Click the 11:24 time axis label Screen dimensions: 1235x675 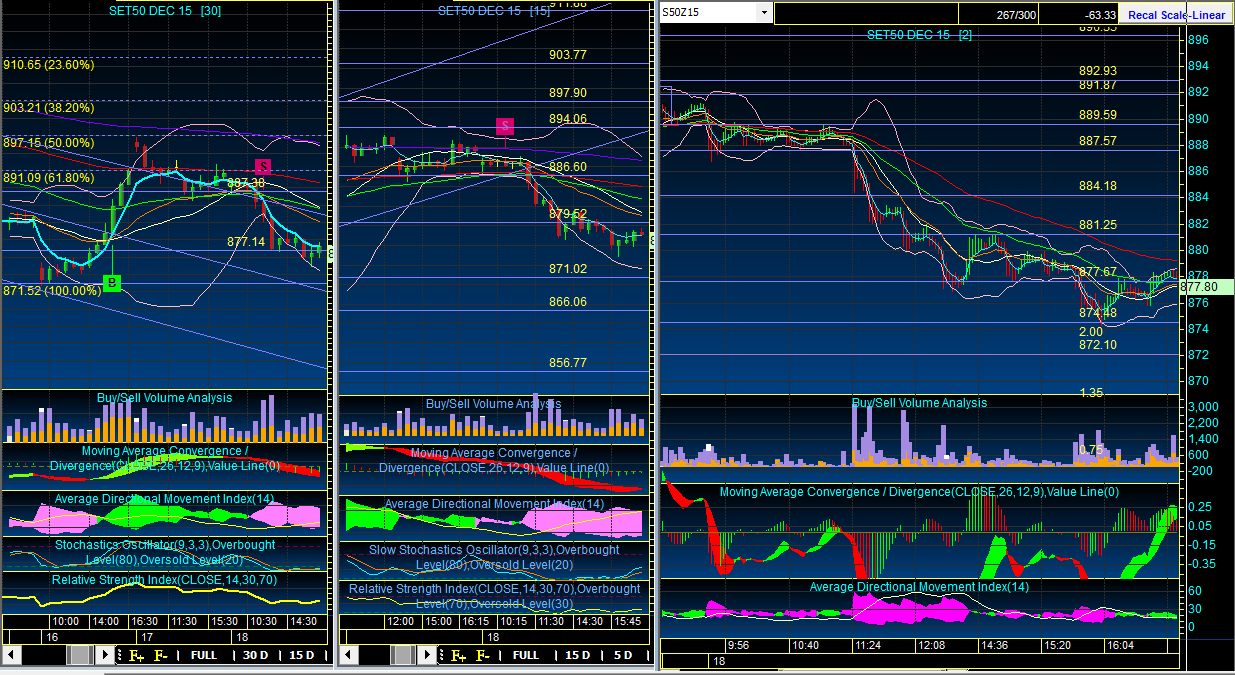pyautogui.click(x=869, y=646)
